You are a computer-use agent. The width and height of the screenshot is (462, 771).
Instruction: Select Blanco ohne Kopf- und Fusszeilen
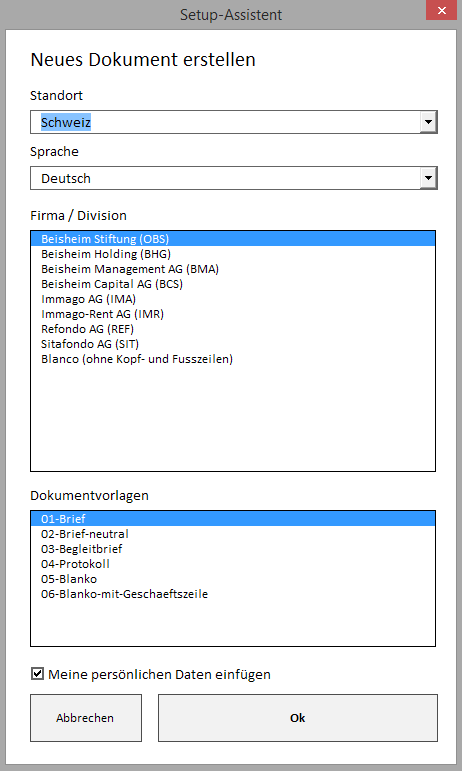click(233, 359)
